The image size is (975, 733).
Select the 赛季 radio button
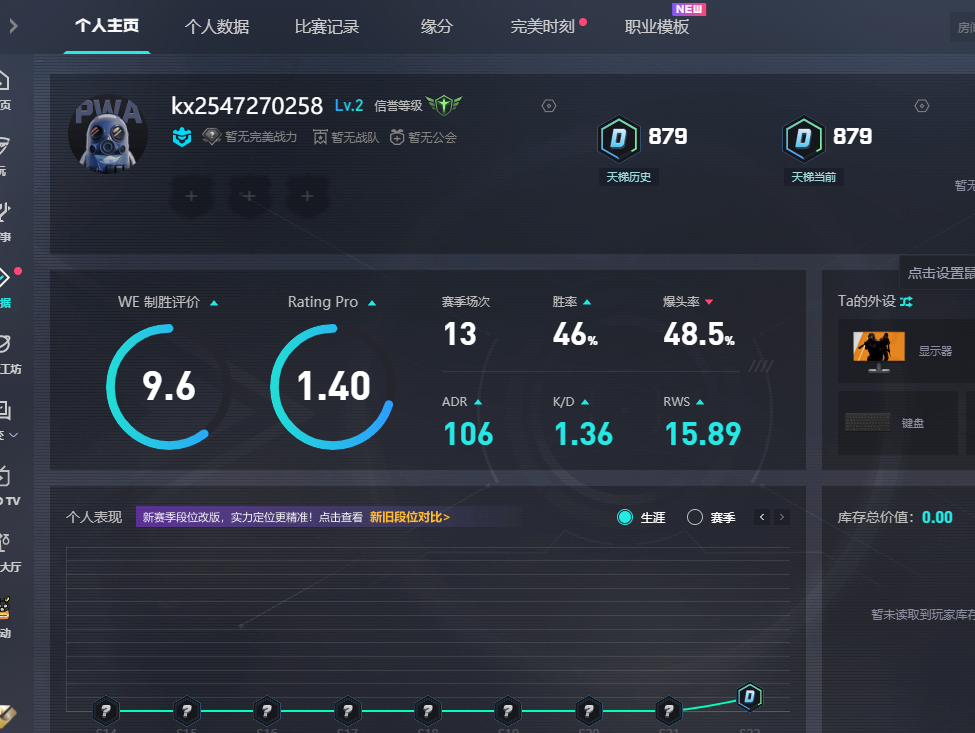pyautogui.click(x=695, y=517)
